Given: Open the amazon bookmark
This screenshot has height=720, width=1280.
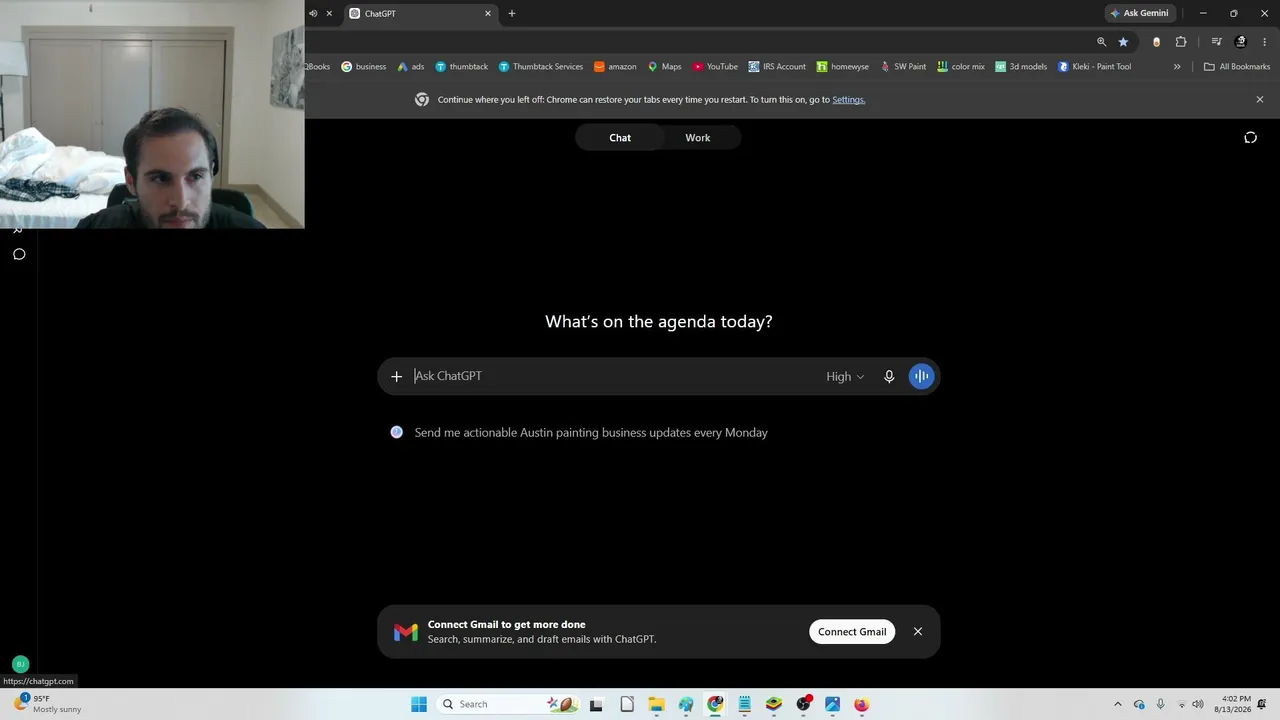Looking at the screenshot, I should tap(615, 67).
